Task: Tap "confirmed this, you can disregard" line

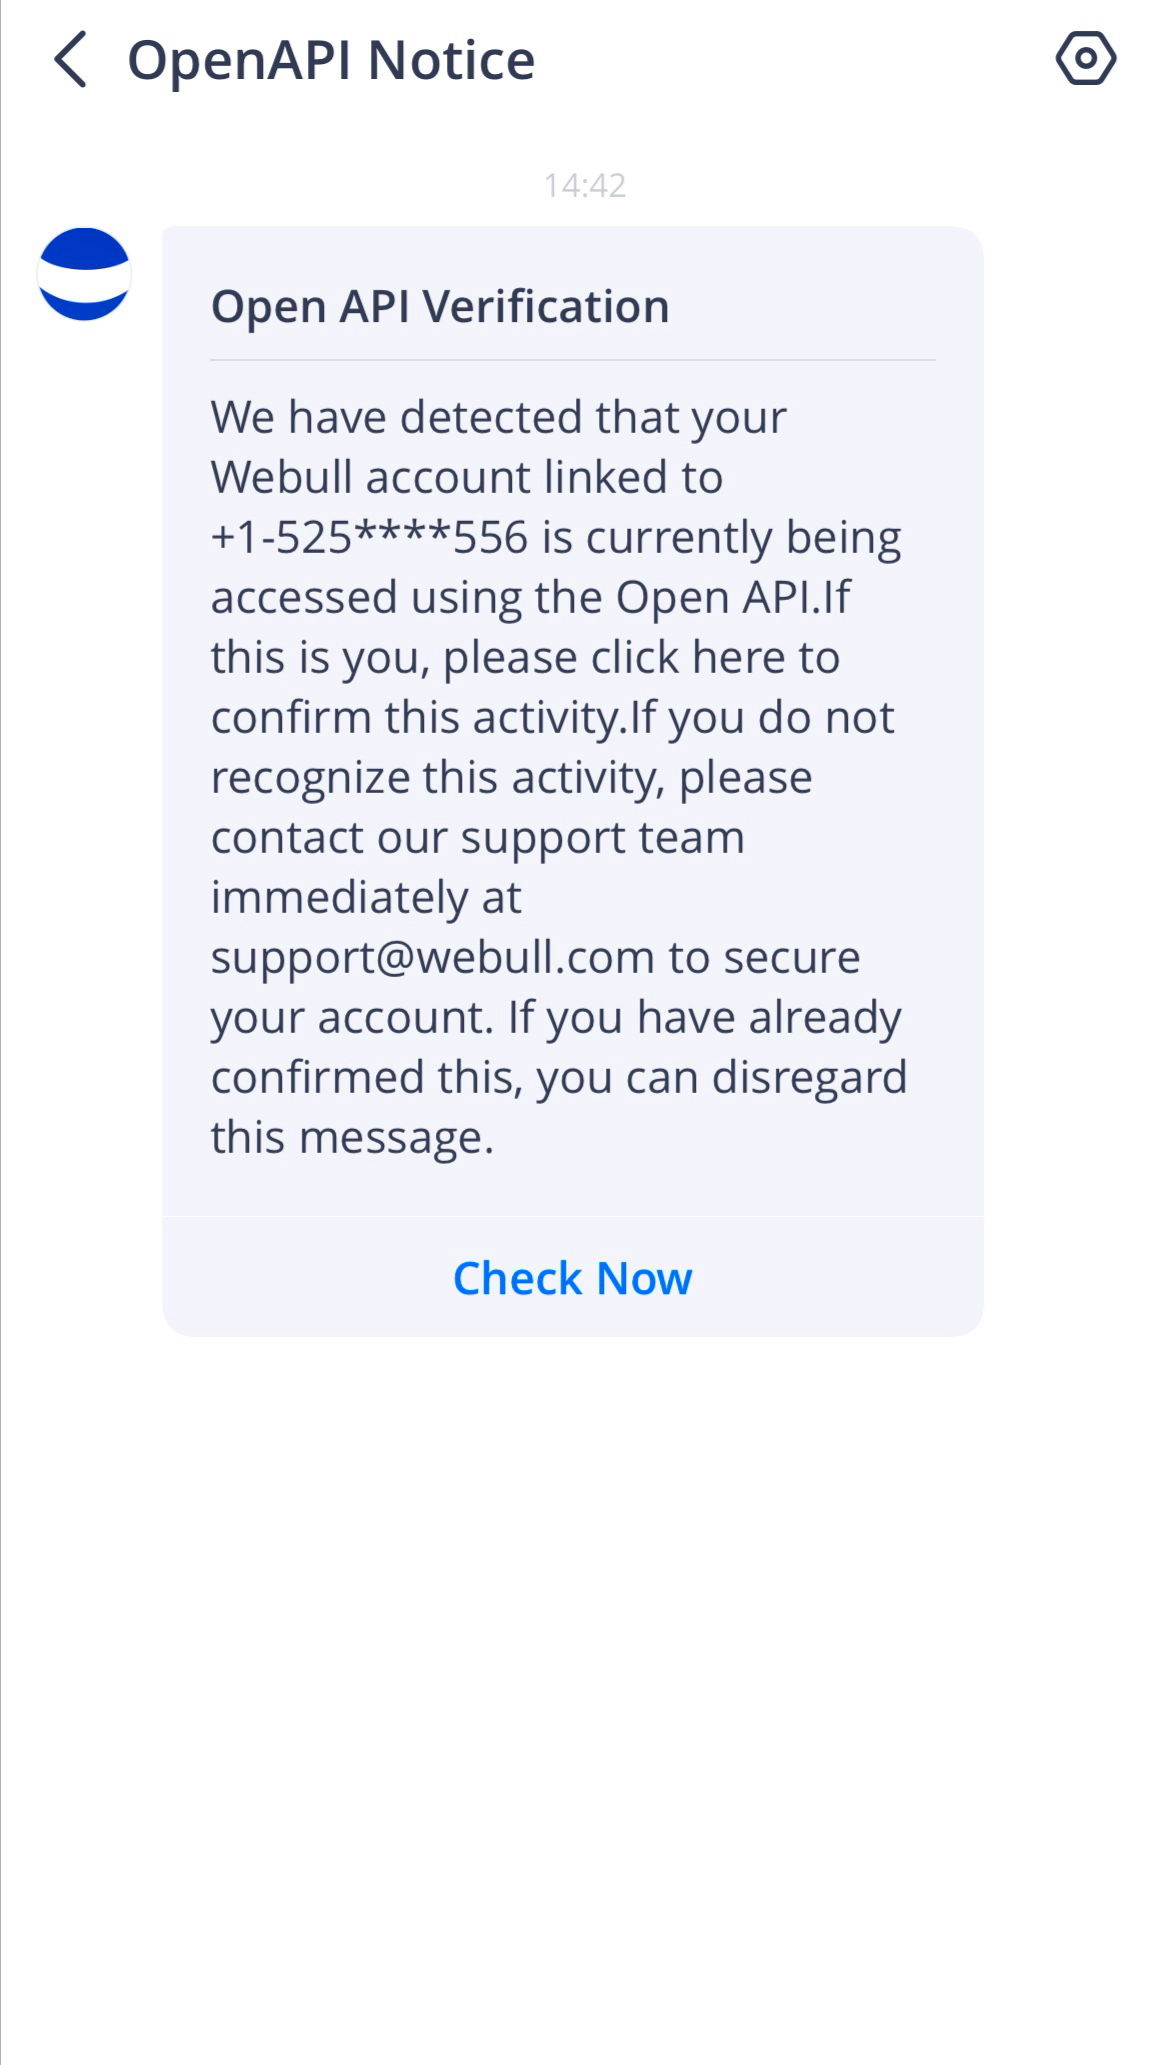Action: (x=558, y=1078)
